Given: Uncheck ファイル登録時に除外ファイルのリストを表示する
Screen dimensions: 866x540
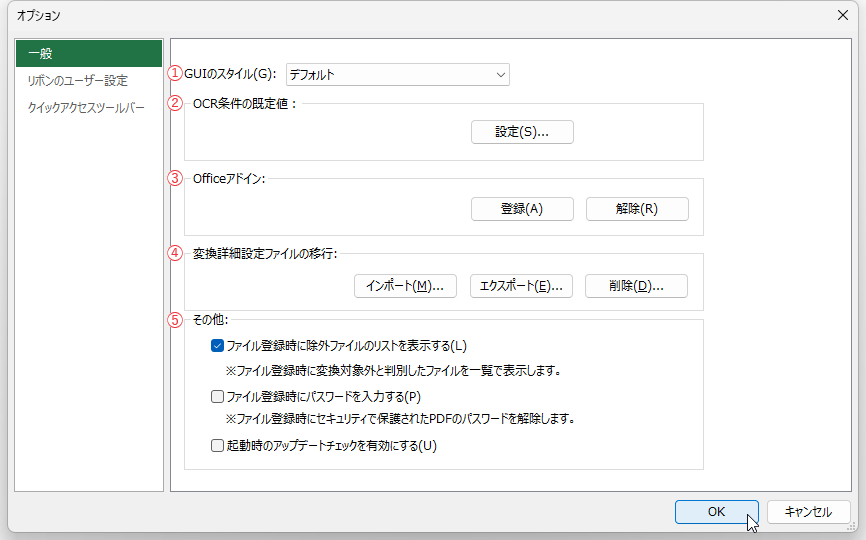Looking at the screenshot, I should (217, 346).
